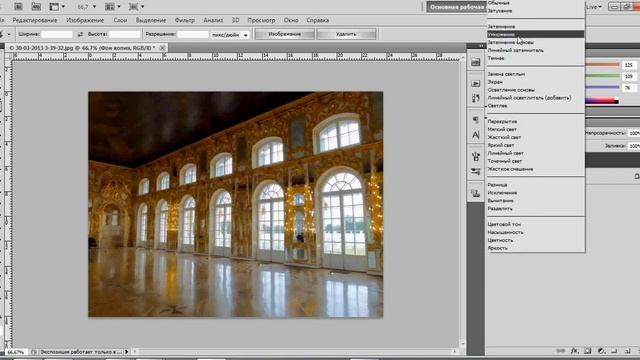Open the Анализ menu
Image resolution: width=640 pixels, height=360 pixels.
[x=213, y=20]
